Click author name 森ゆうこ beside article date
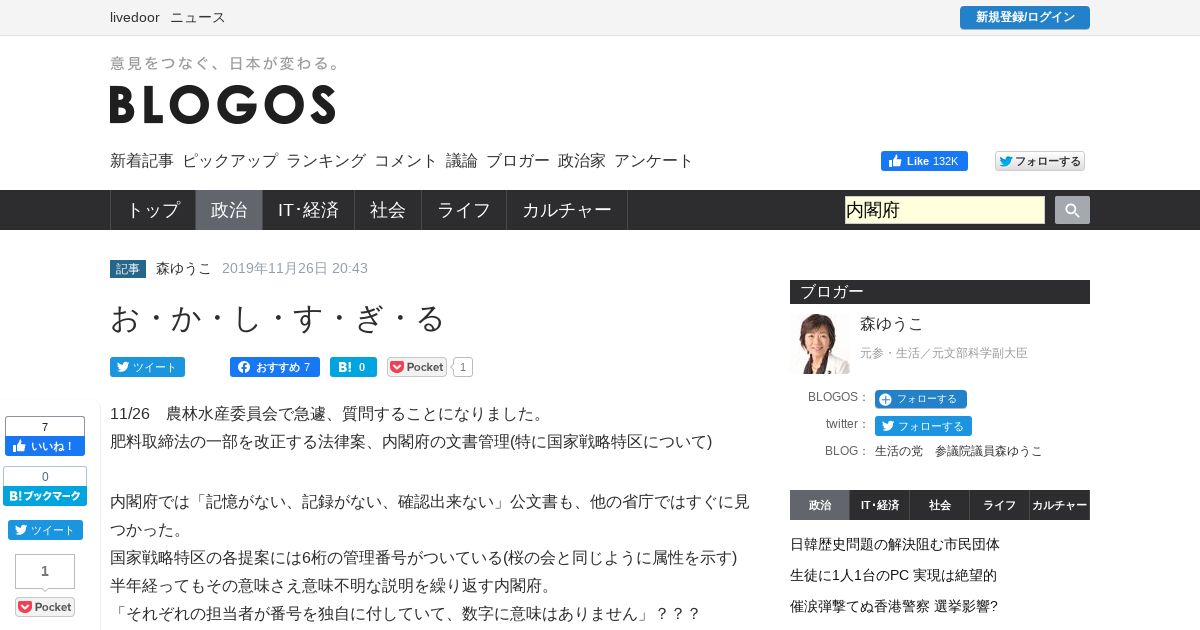 pos(184,268)
